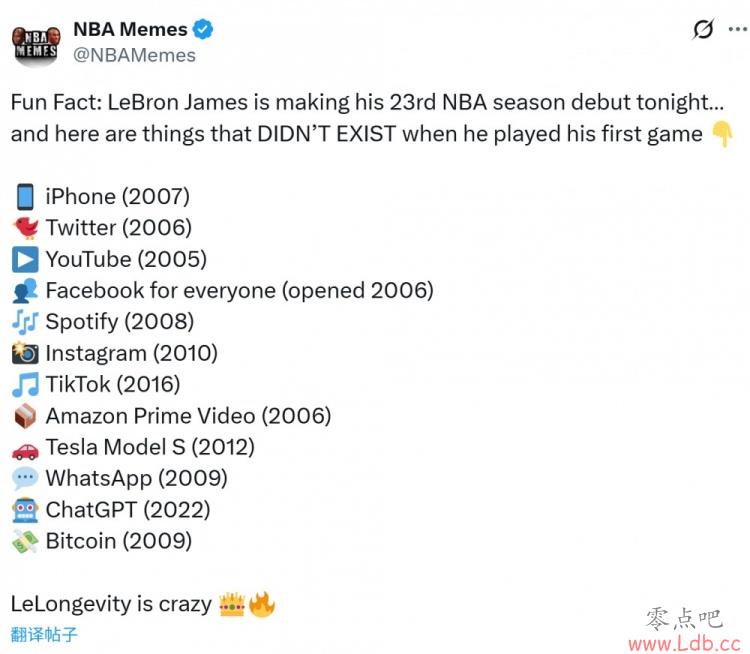Click the speech bubble emoji beside WhatsApp

tap(25, 478)
